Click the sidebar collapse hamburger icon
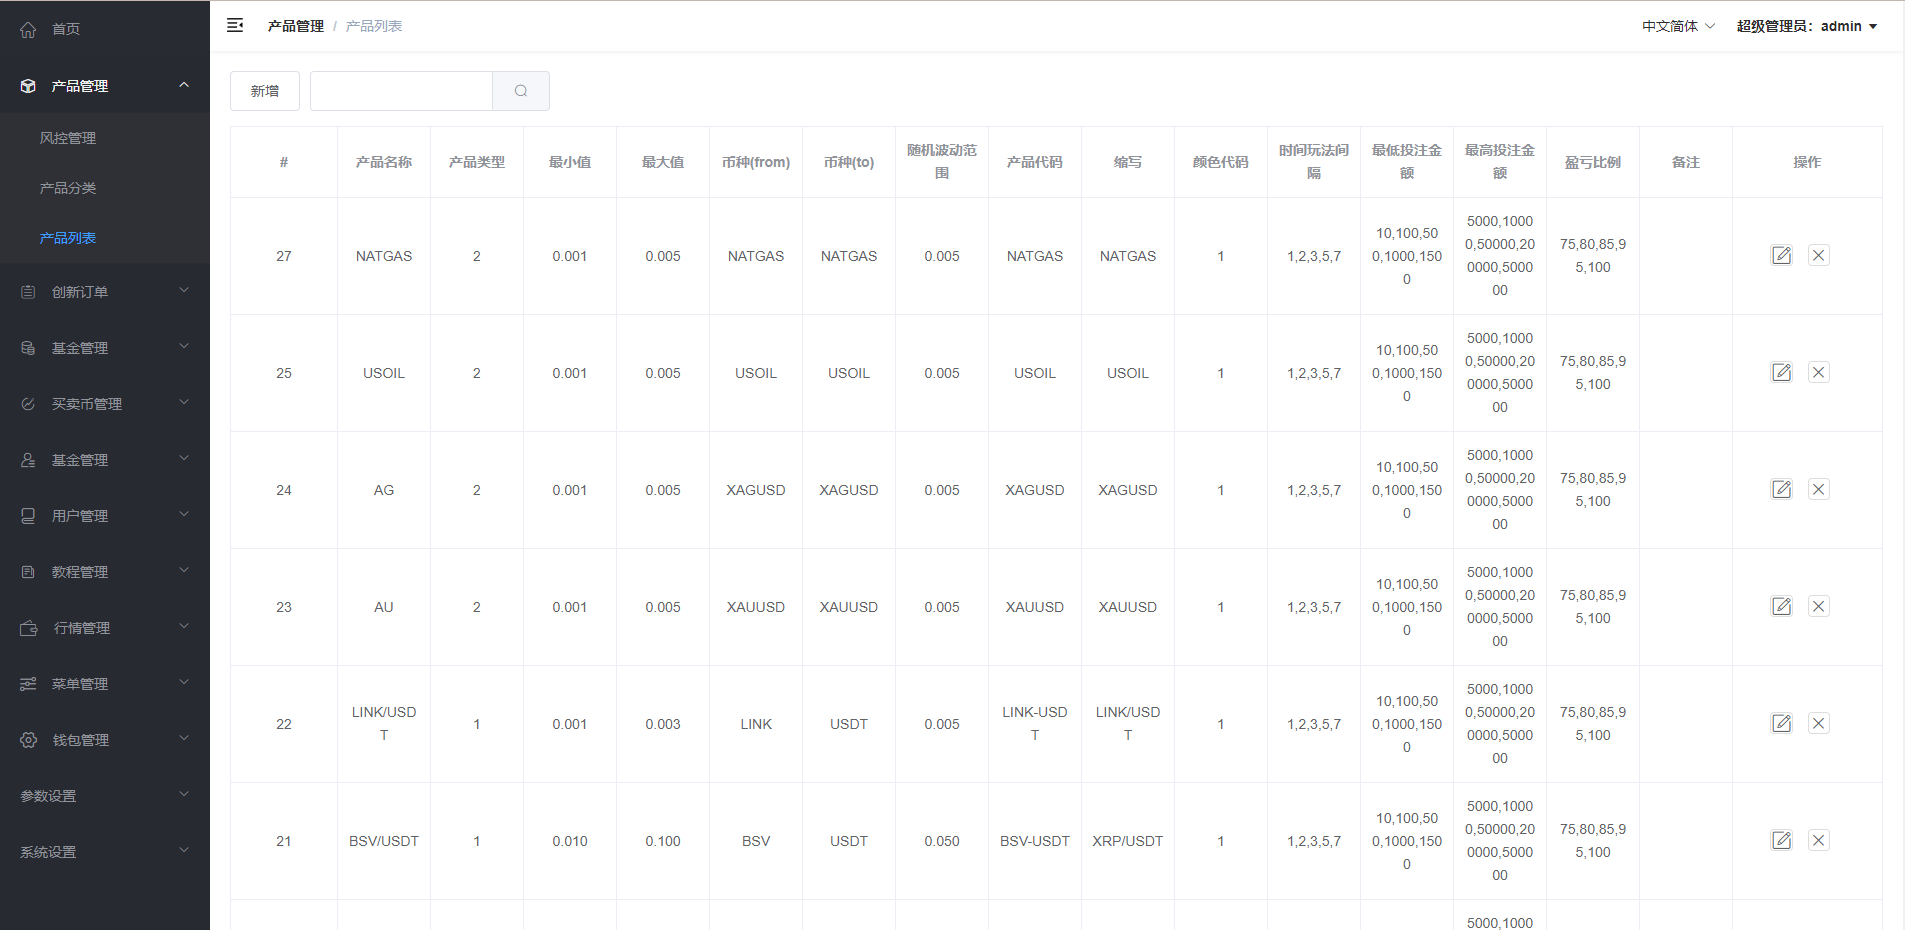The image size is (1905, 930). 235,26
